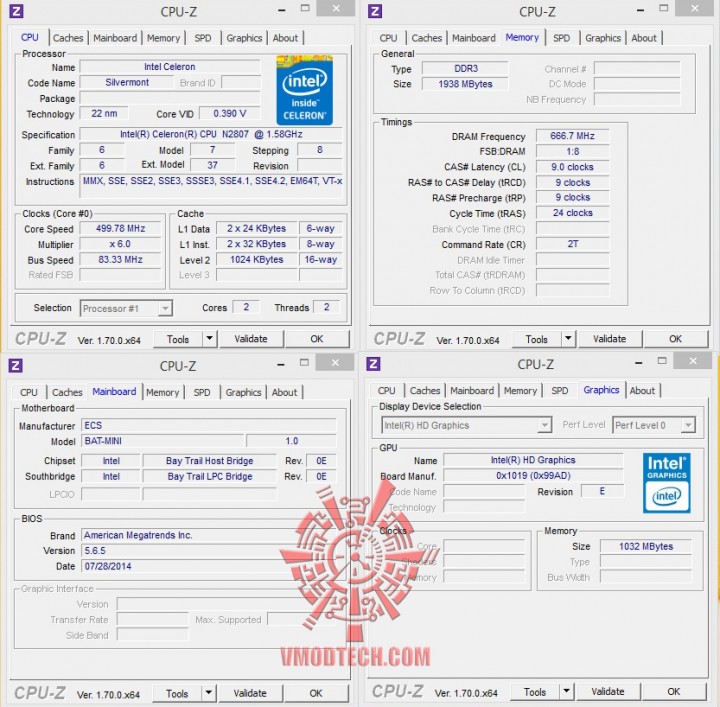Screen dimensions: 720x707
Task: Click OK button in Graphics window
Action: tap(674, 691)
